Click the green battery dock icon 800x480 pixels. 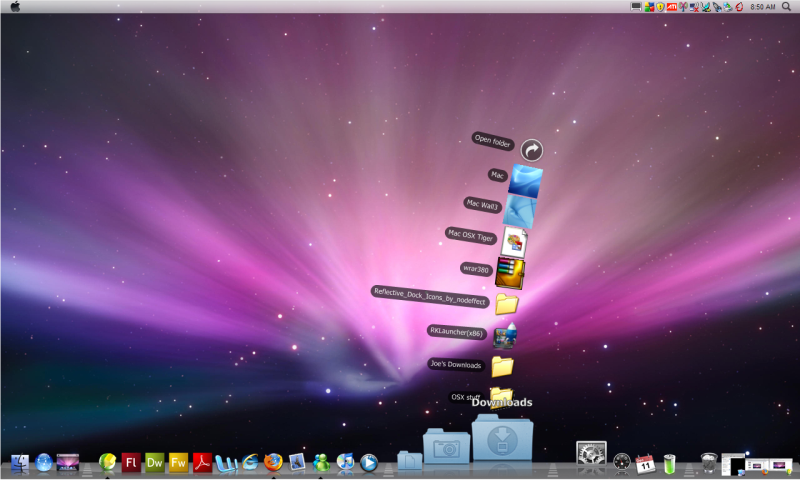(x=669, y=464)
